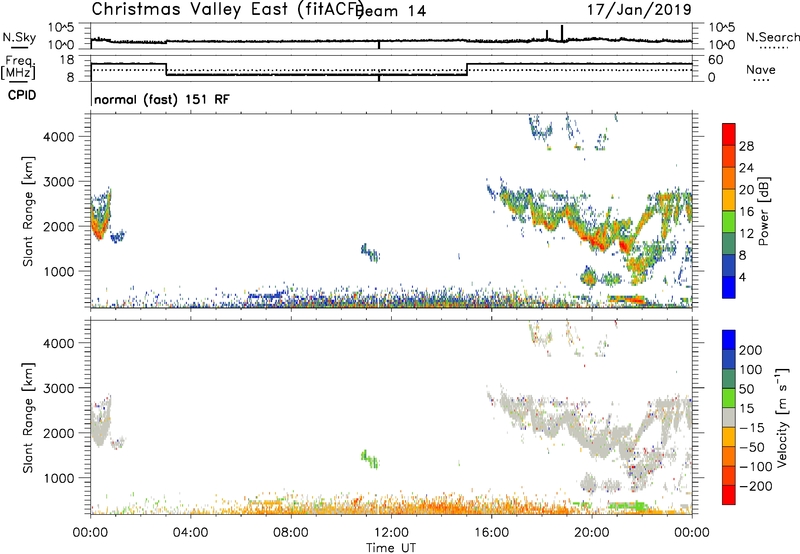
Task: Click the 'Slant Range [km]' label of the velocity panel
Action: coord(28,418)
